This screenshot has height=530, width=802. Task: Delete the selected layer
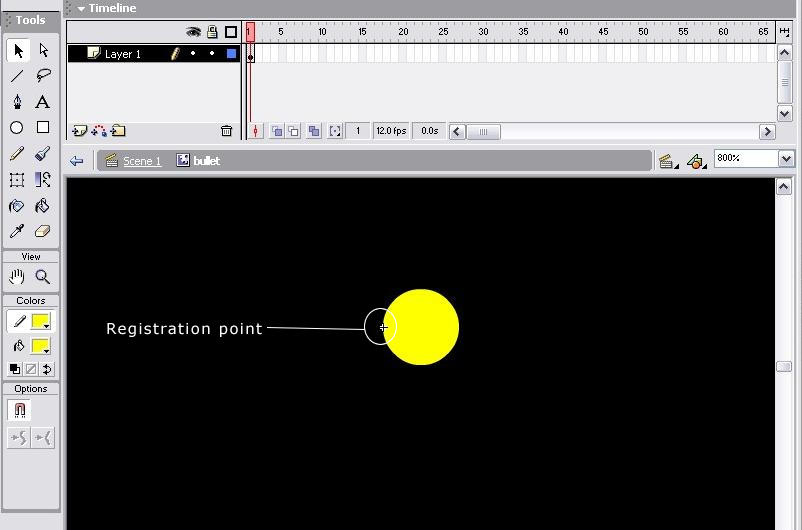pos(226,131)
